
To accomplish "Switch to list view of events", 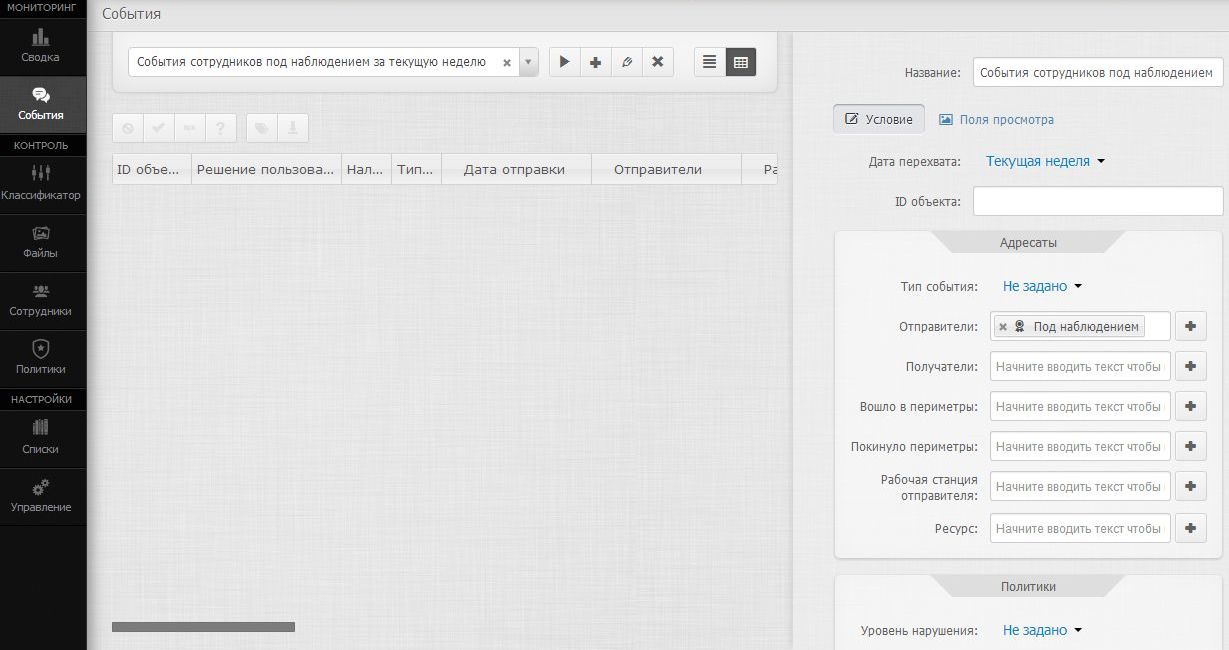I will click(x=709, y=62).
